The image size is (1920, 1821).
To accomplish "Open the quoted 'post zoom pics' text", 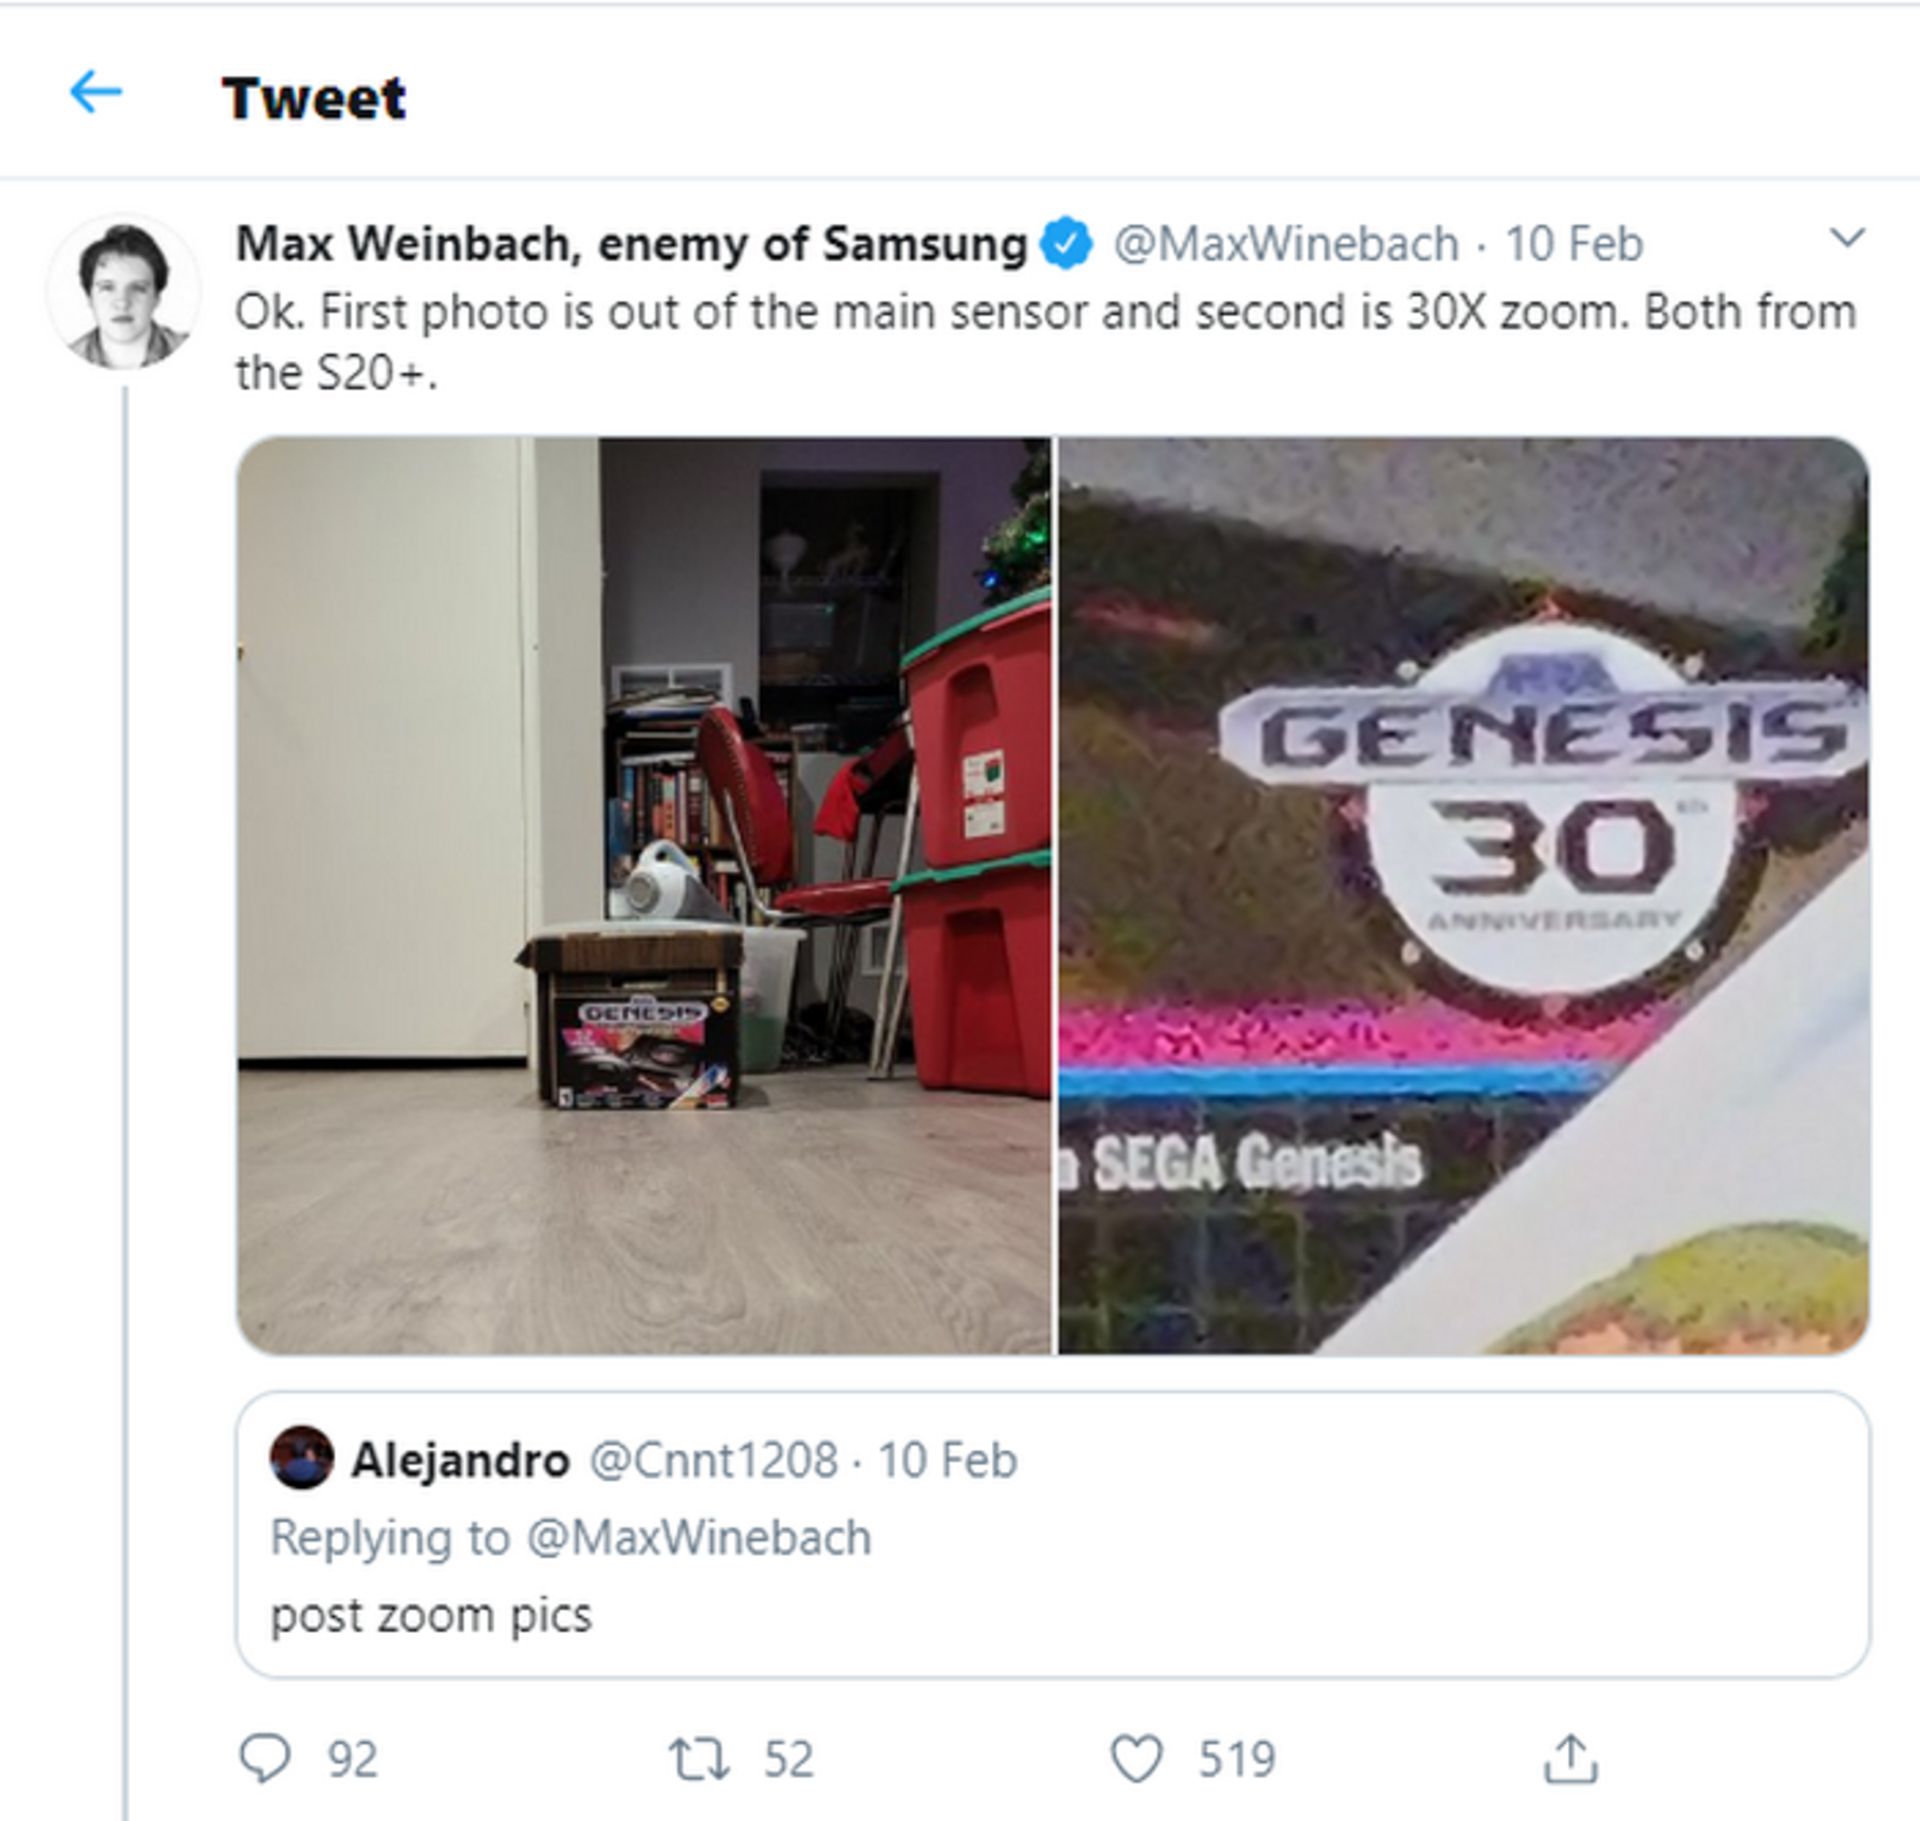I will point(431,1616).
